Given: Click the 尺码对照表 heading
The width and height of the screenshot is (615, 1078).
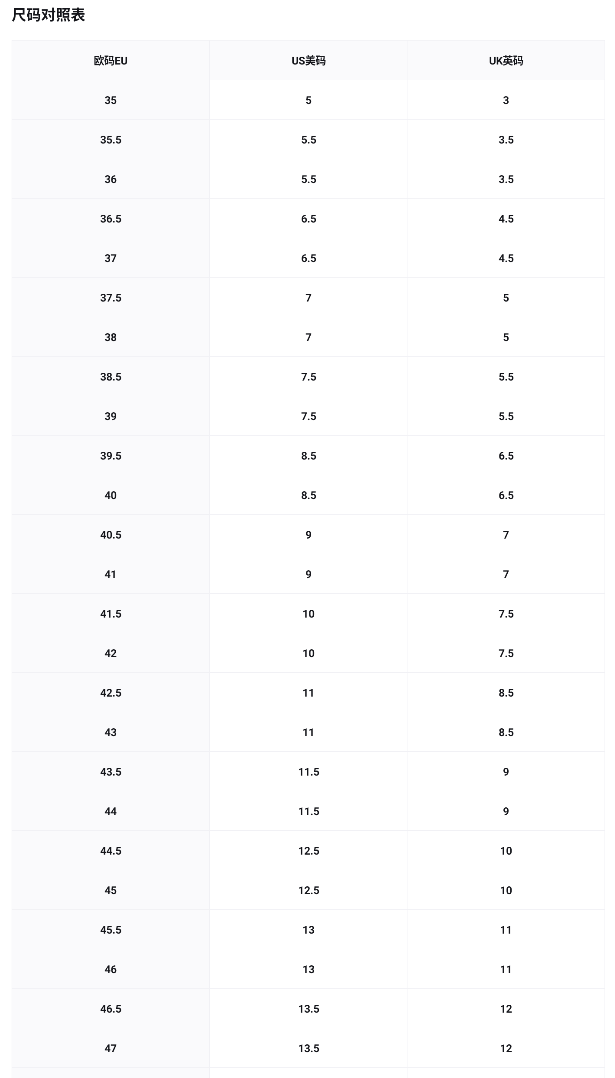Looking at the screenshot, I should pos(49,15).
